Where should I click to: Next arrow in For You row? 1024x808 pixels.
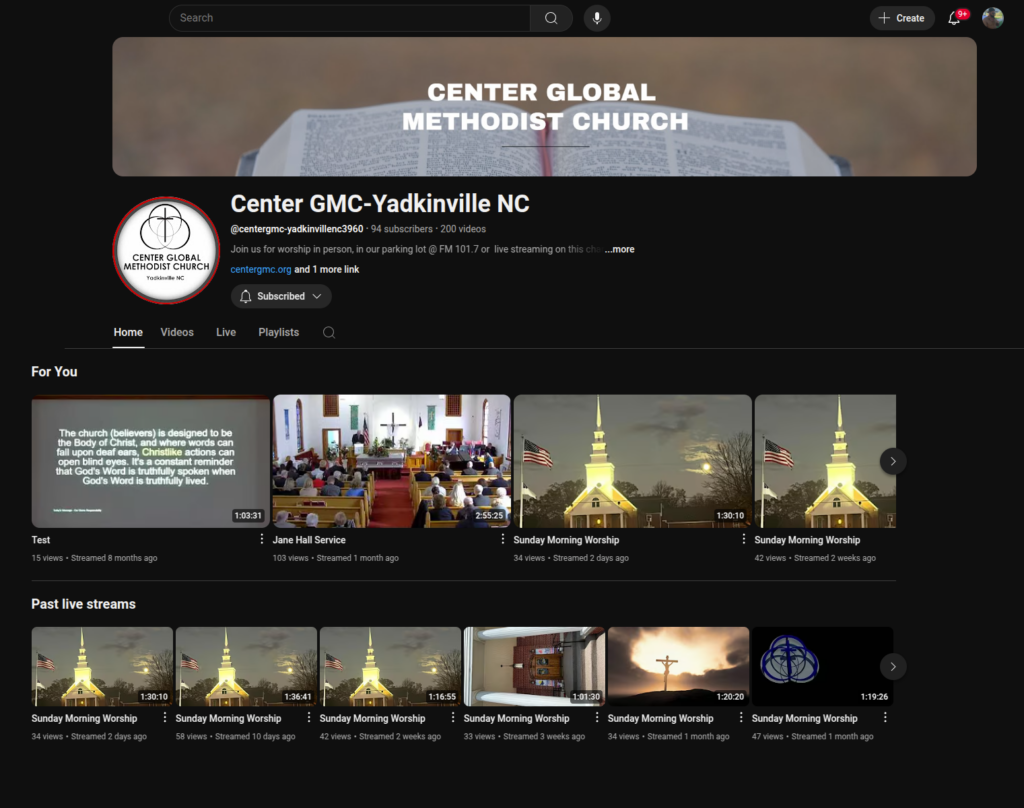click(x=893, y=461)
